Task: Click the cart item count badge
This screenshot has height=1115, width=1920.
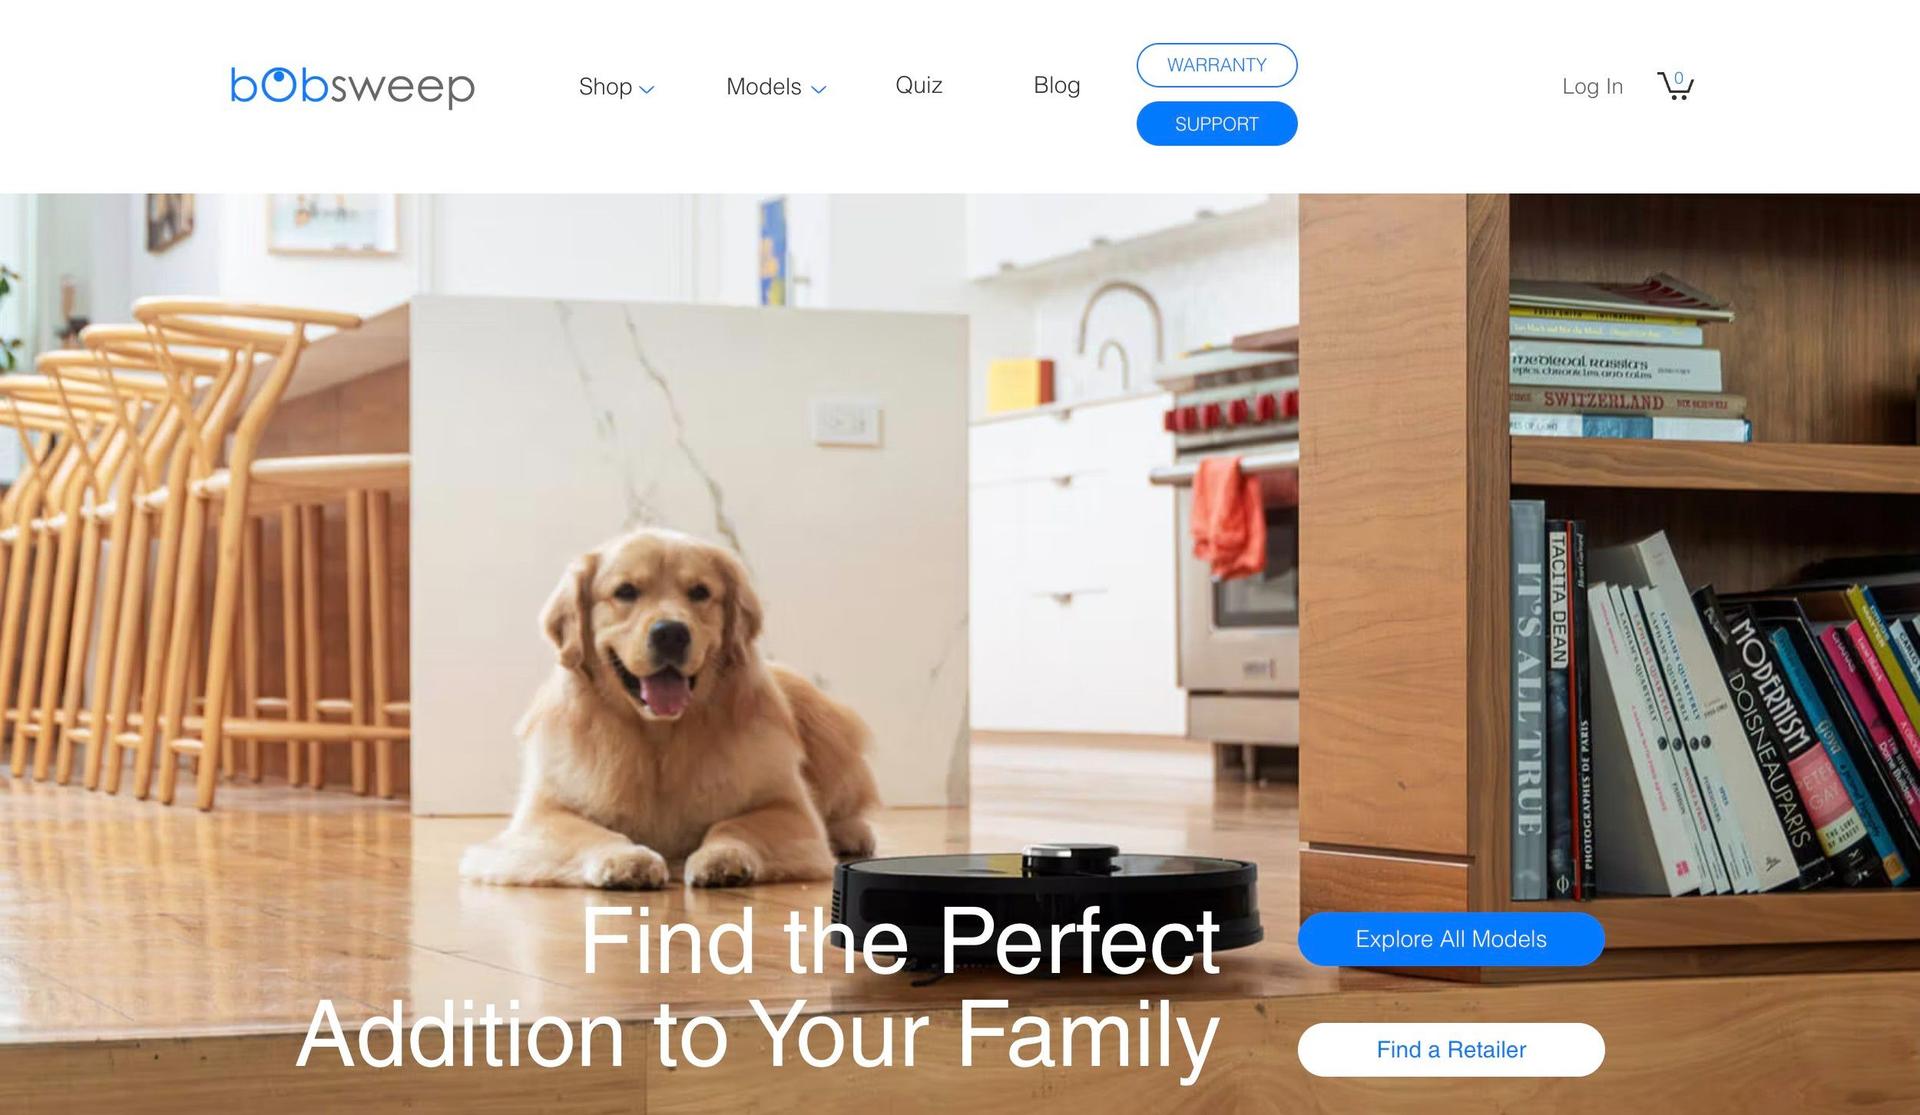Action: [1679, 78]
